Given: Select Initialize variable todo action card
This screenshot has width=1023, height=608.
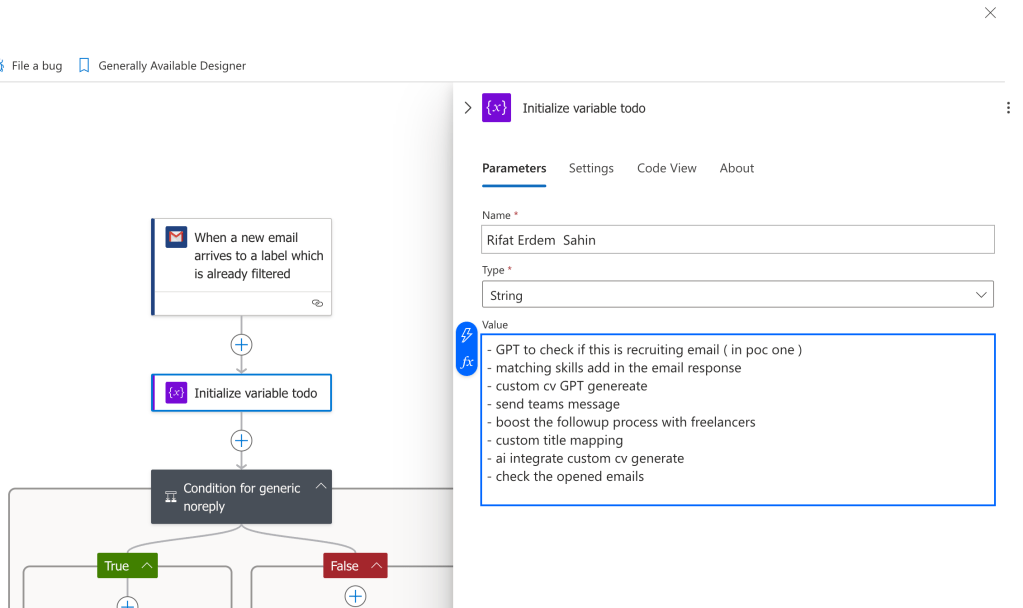Looking at the screenshot, I should pyautogui.click(x=241, y=393).
